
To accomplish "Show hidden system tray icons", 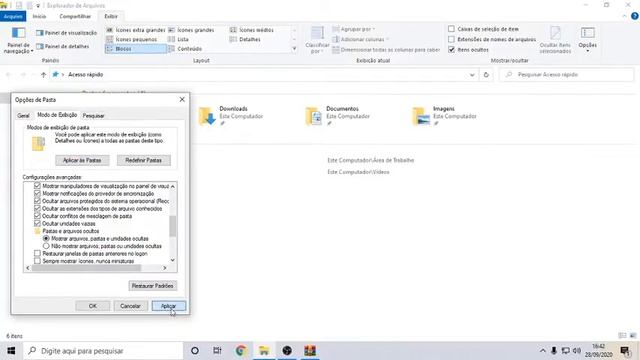I will [x=542, y=351].
